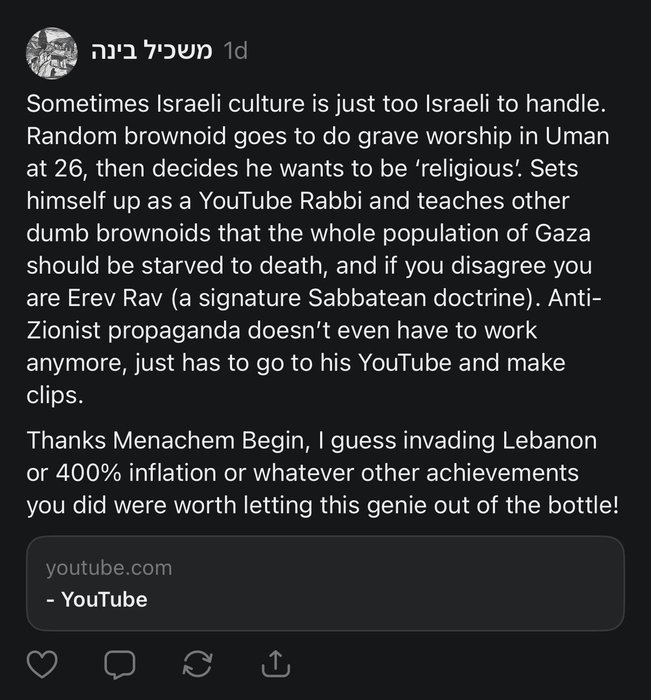Repost using the circular arrows icon
Viewport: 651px width, 700px height.
(198, 663)
